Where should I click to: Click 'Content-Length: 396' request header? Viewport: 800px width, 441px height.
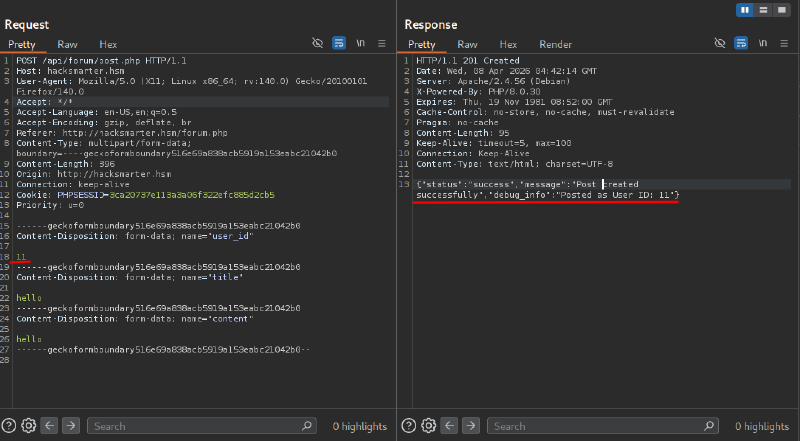pyautogui.click(x=65, y=164)
